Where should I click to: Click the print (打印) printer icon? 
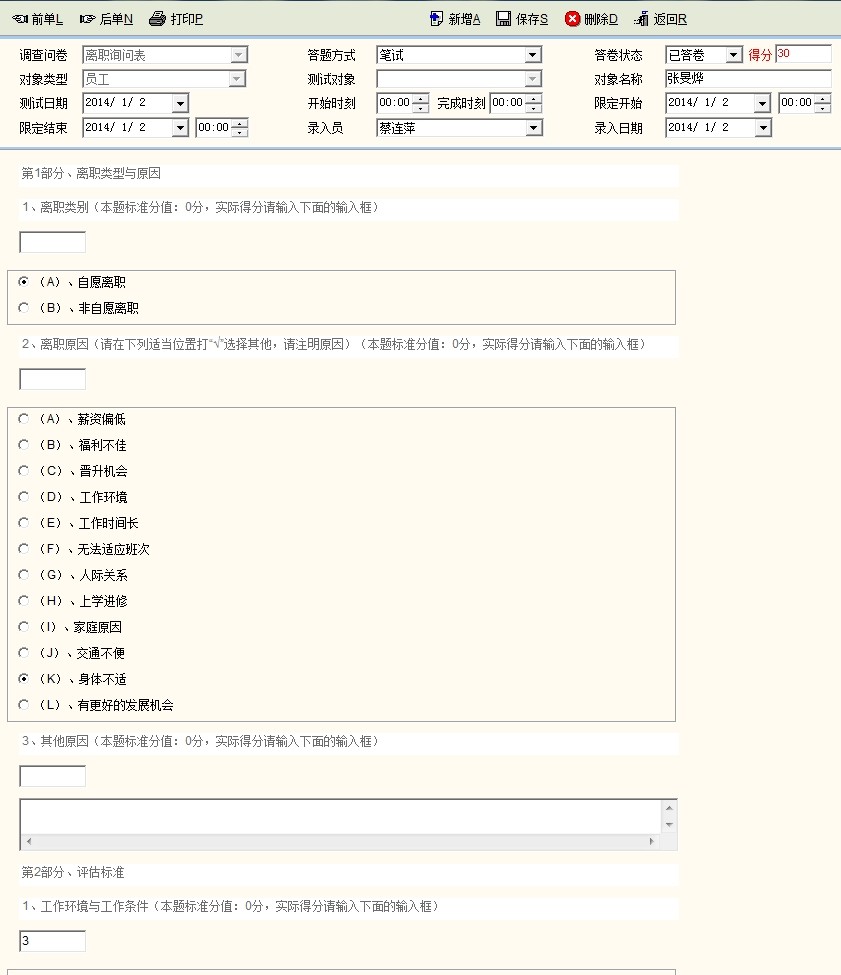(157, 19)
